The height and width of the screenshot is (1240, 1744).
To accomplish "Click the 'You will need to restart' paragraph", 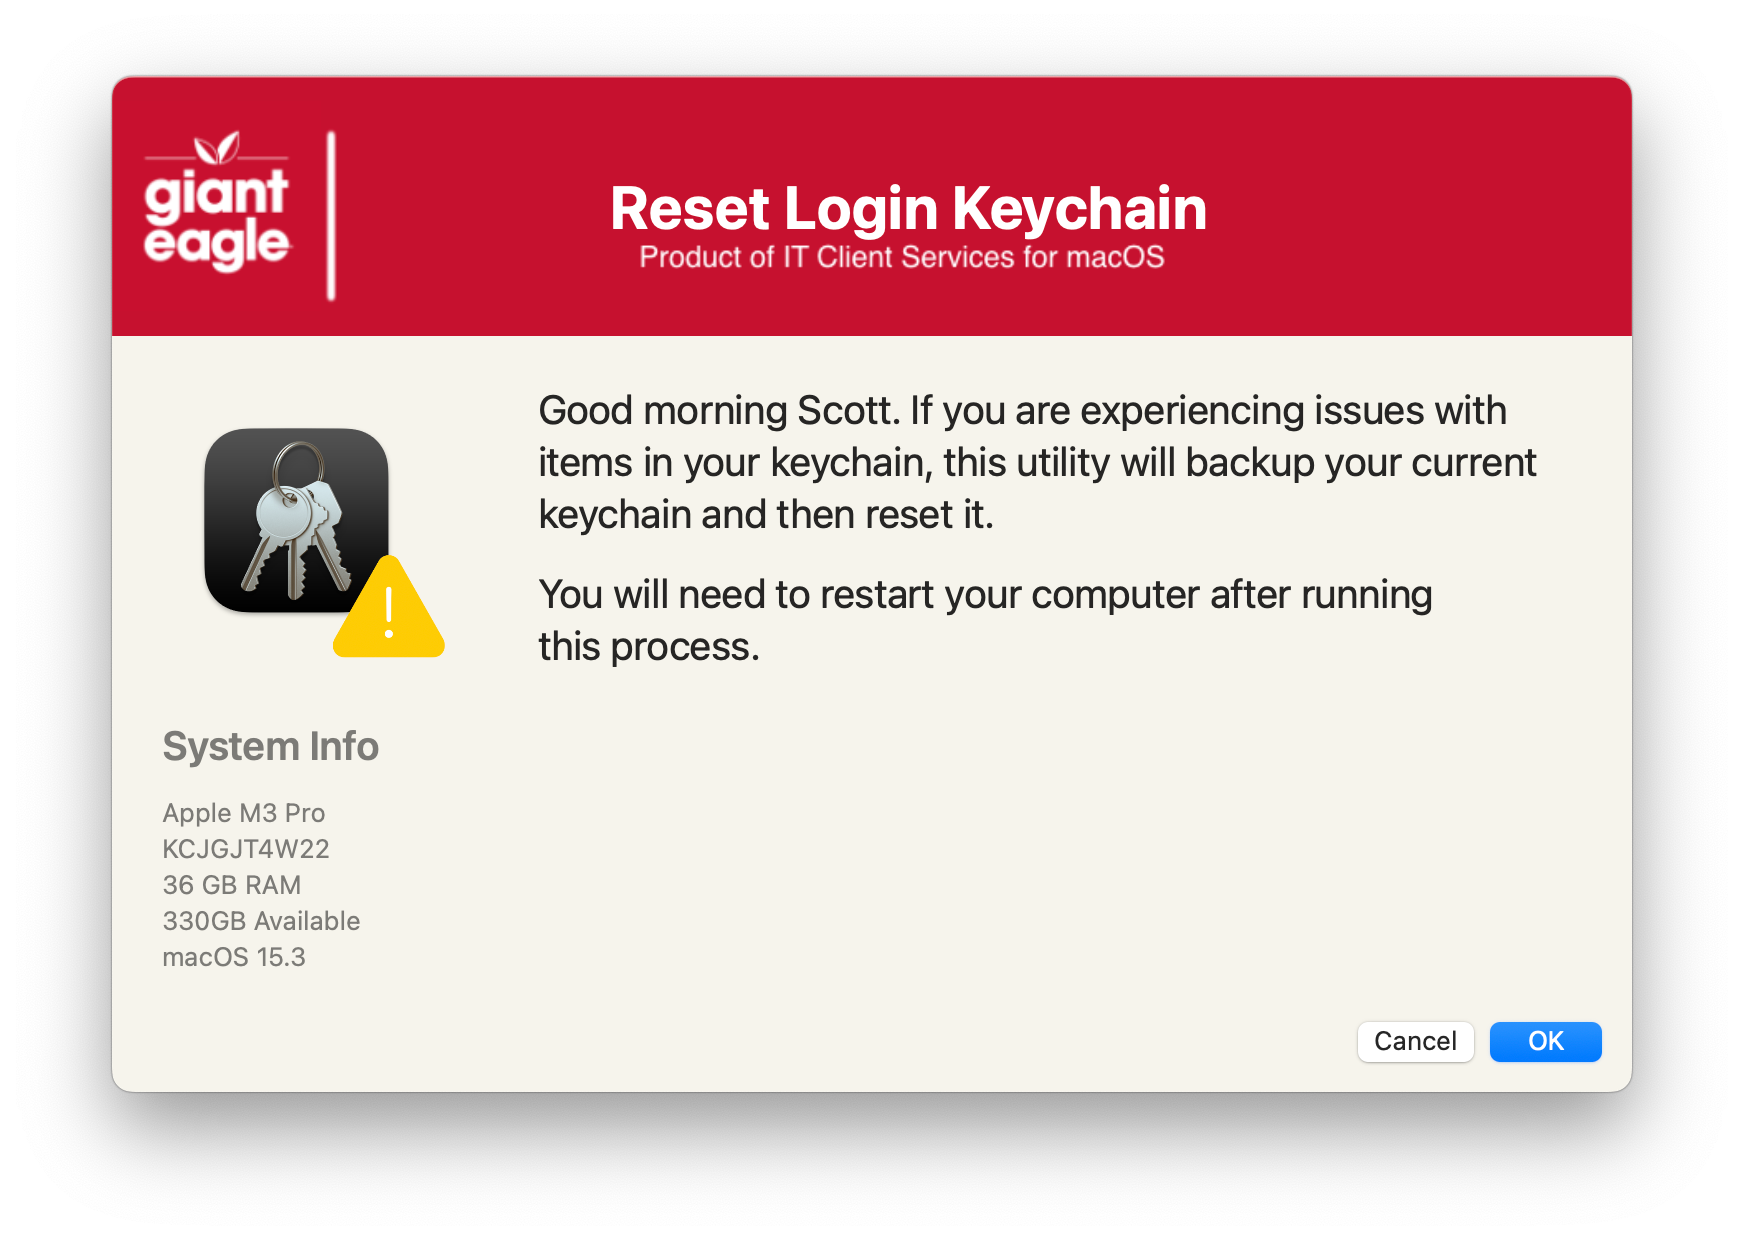I will coord(985,620).
